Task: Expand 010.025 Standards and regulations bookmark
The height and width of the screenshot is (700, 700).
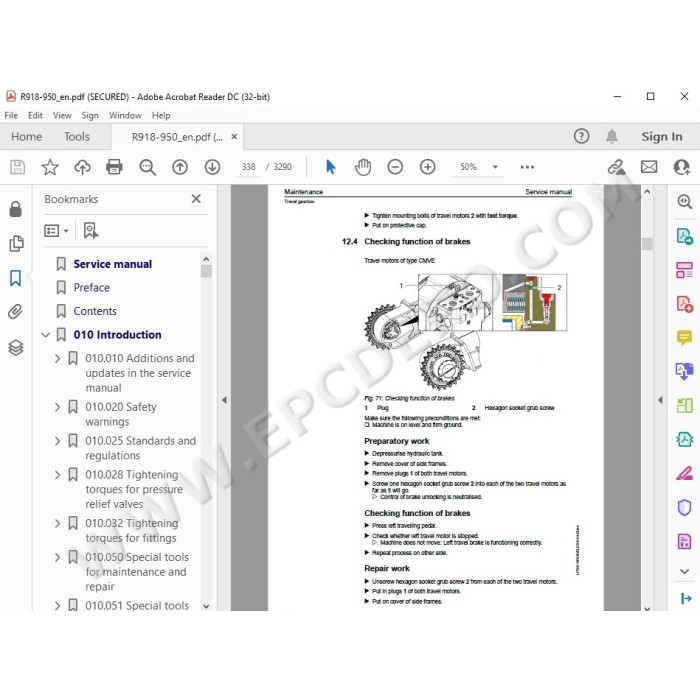Action: click(57, 441)
